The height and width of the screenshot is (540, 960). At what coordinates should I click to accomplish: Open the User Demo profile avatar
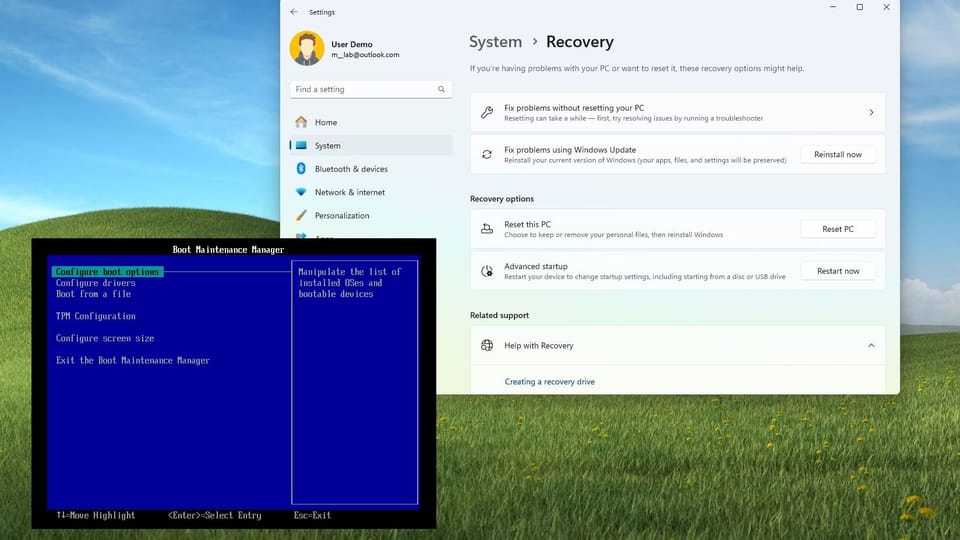(307, 48)
